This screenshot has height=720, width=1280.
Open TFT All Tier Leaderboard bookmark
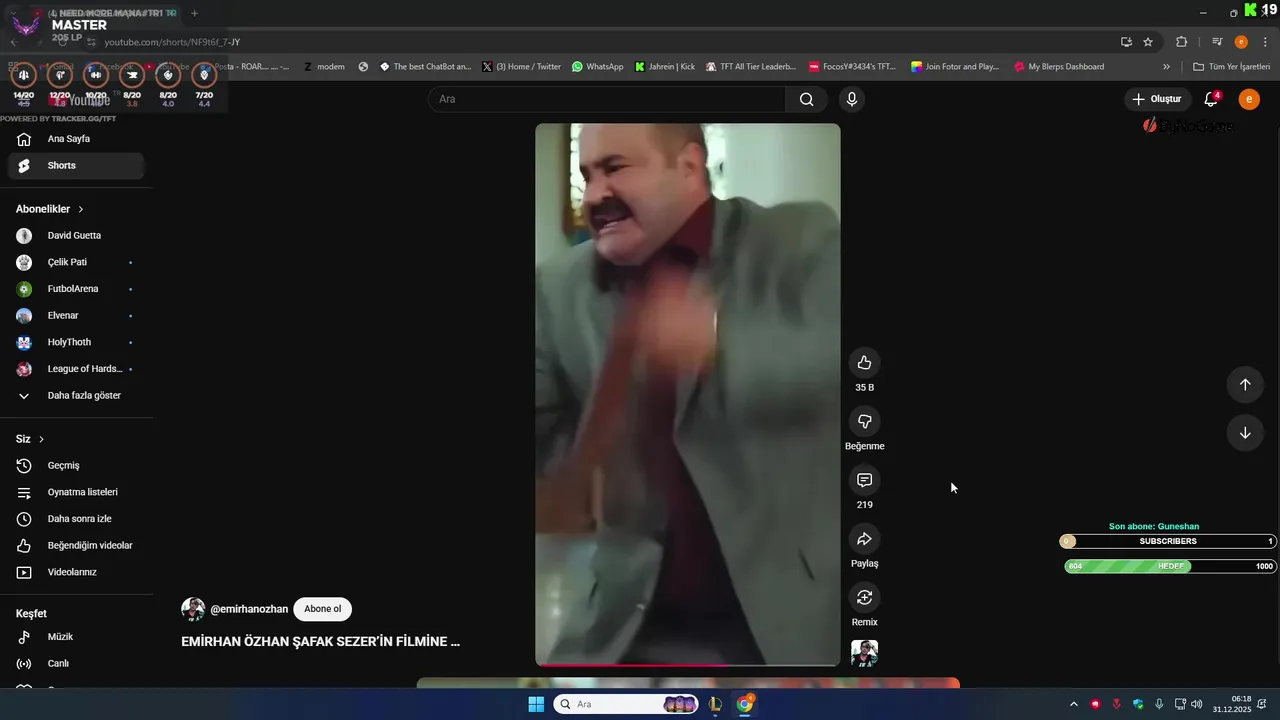click(x=751, y=67)
